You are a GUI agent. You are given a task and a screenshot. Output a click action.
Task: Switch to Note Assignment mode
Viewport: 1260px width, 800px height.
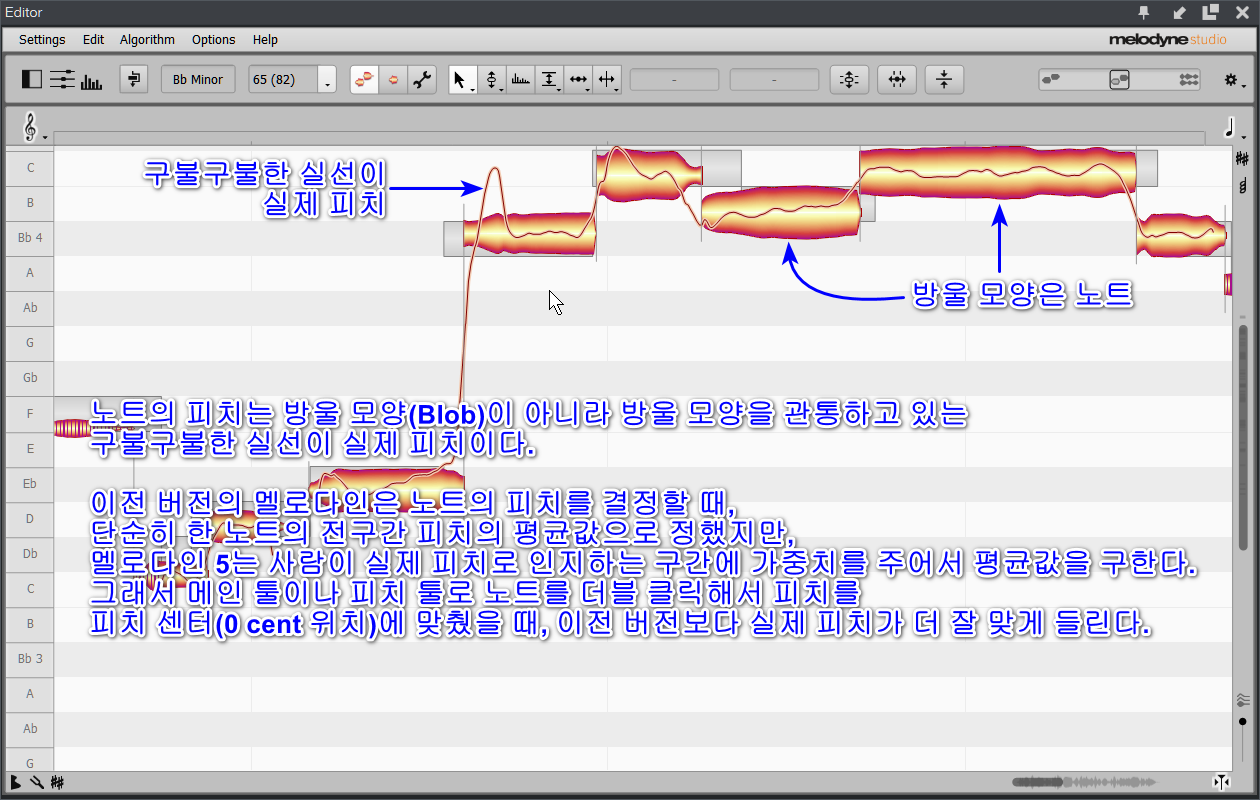tap(393, 80)
